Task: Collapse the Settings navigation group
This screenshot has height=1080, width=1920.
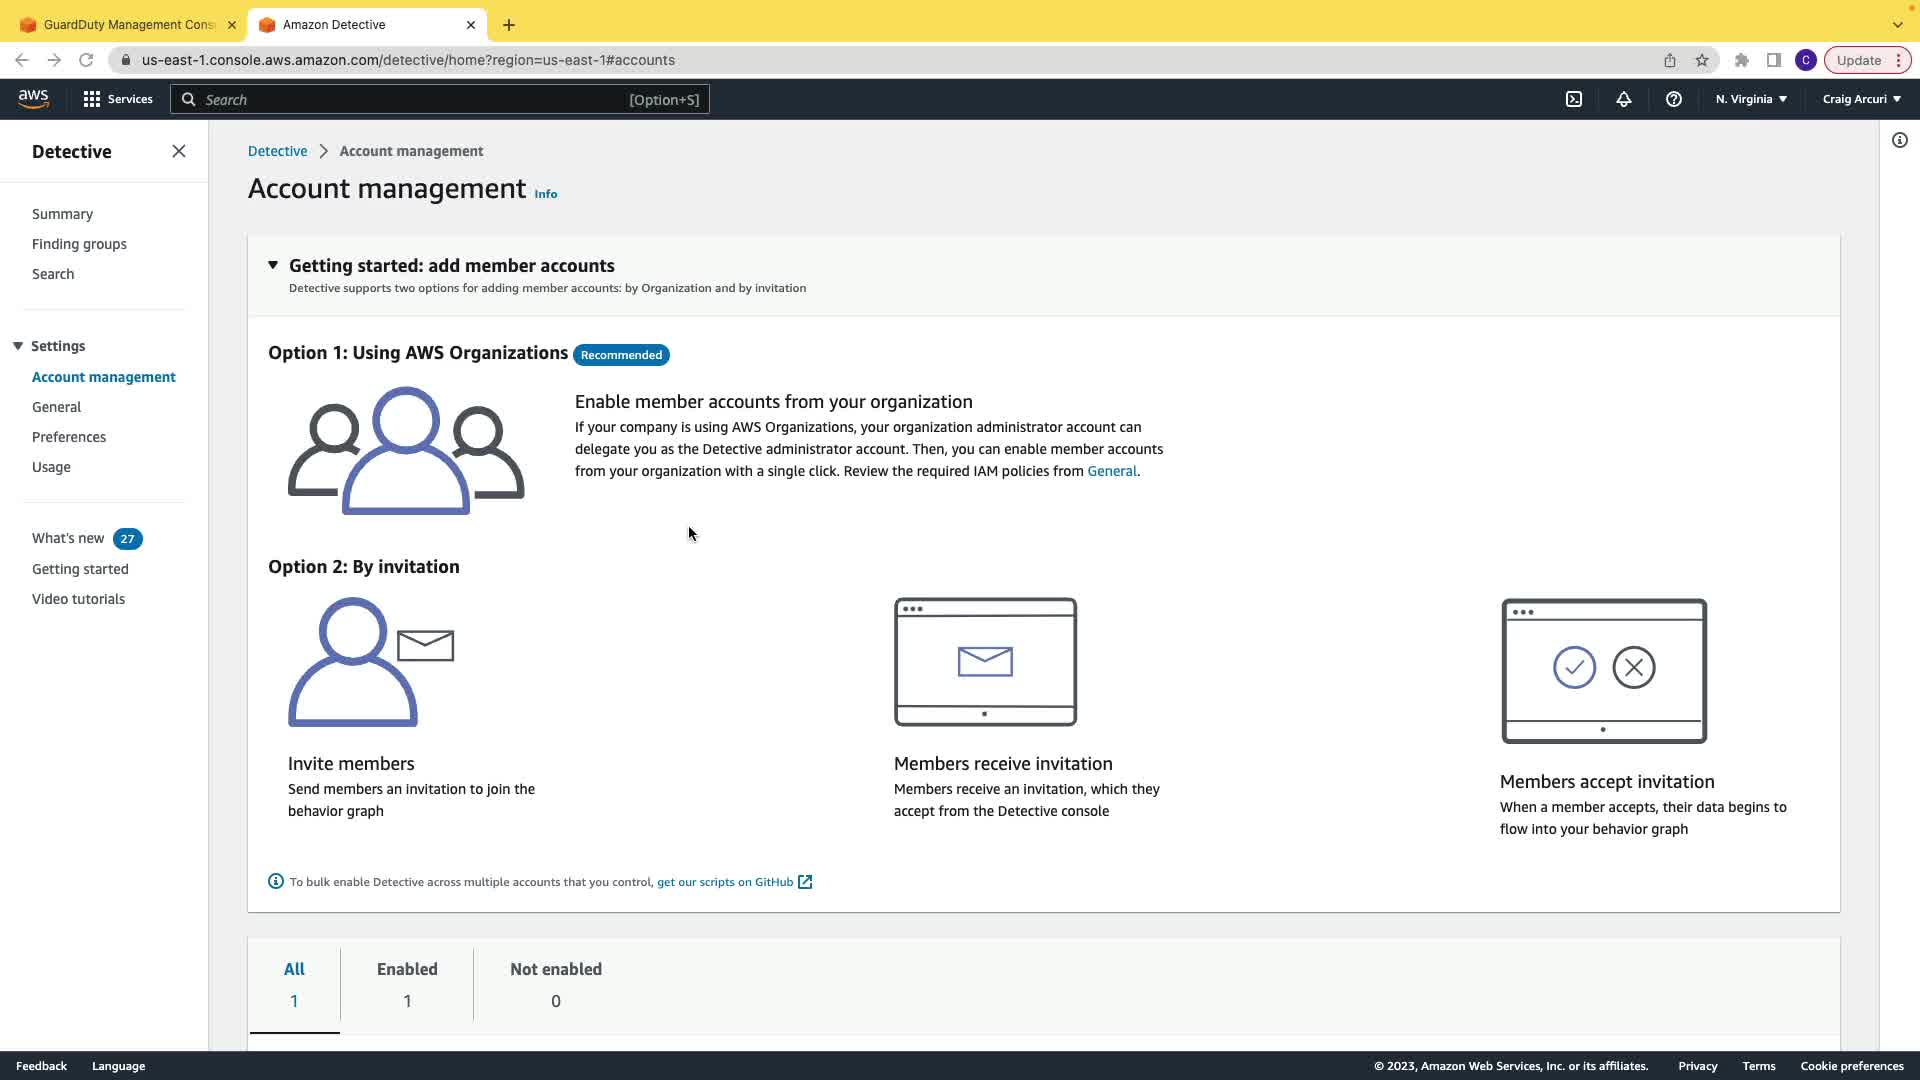Action: click(18, 346)
